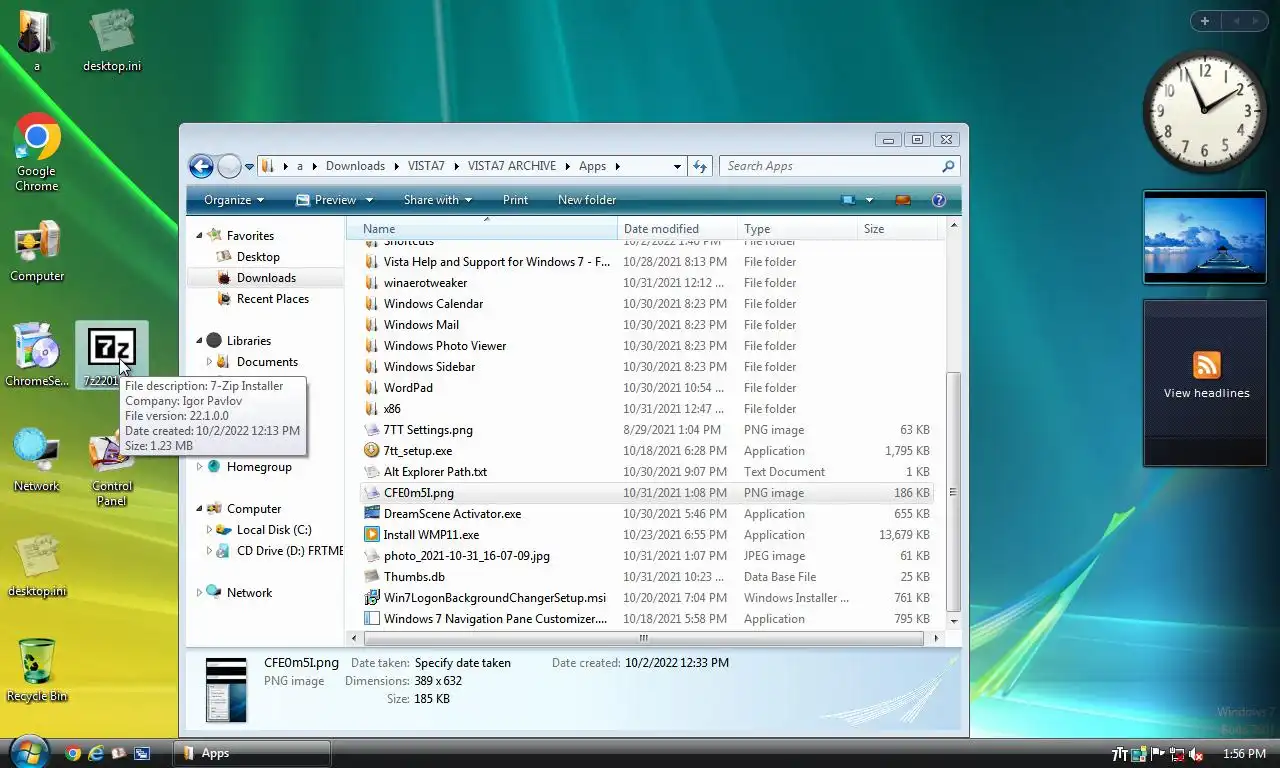
Task: Click the search magnifier icon
Action: click(948, 166)
